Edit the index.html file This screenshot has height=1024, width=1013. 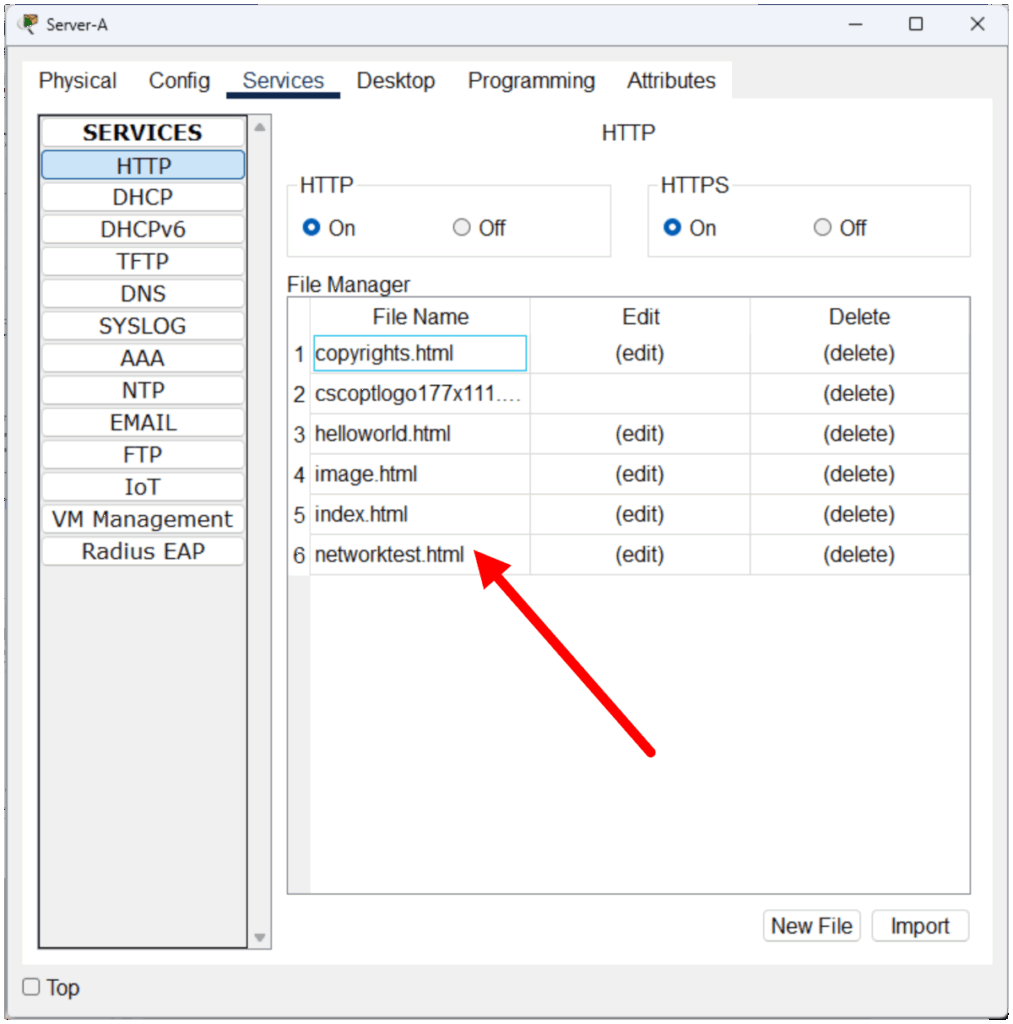(639, 515)
